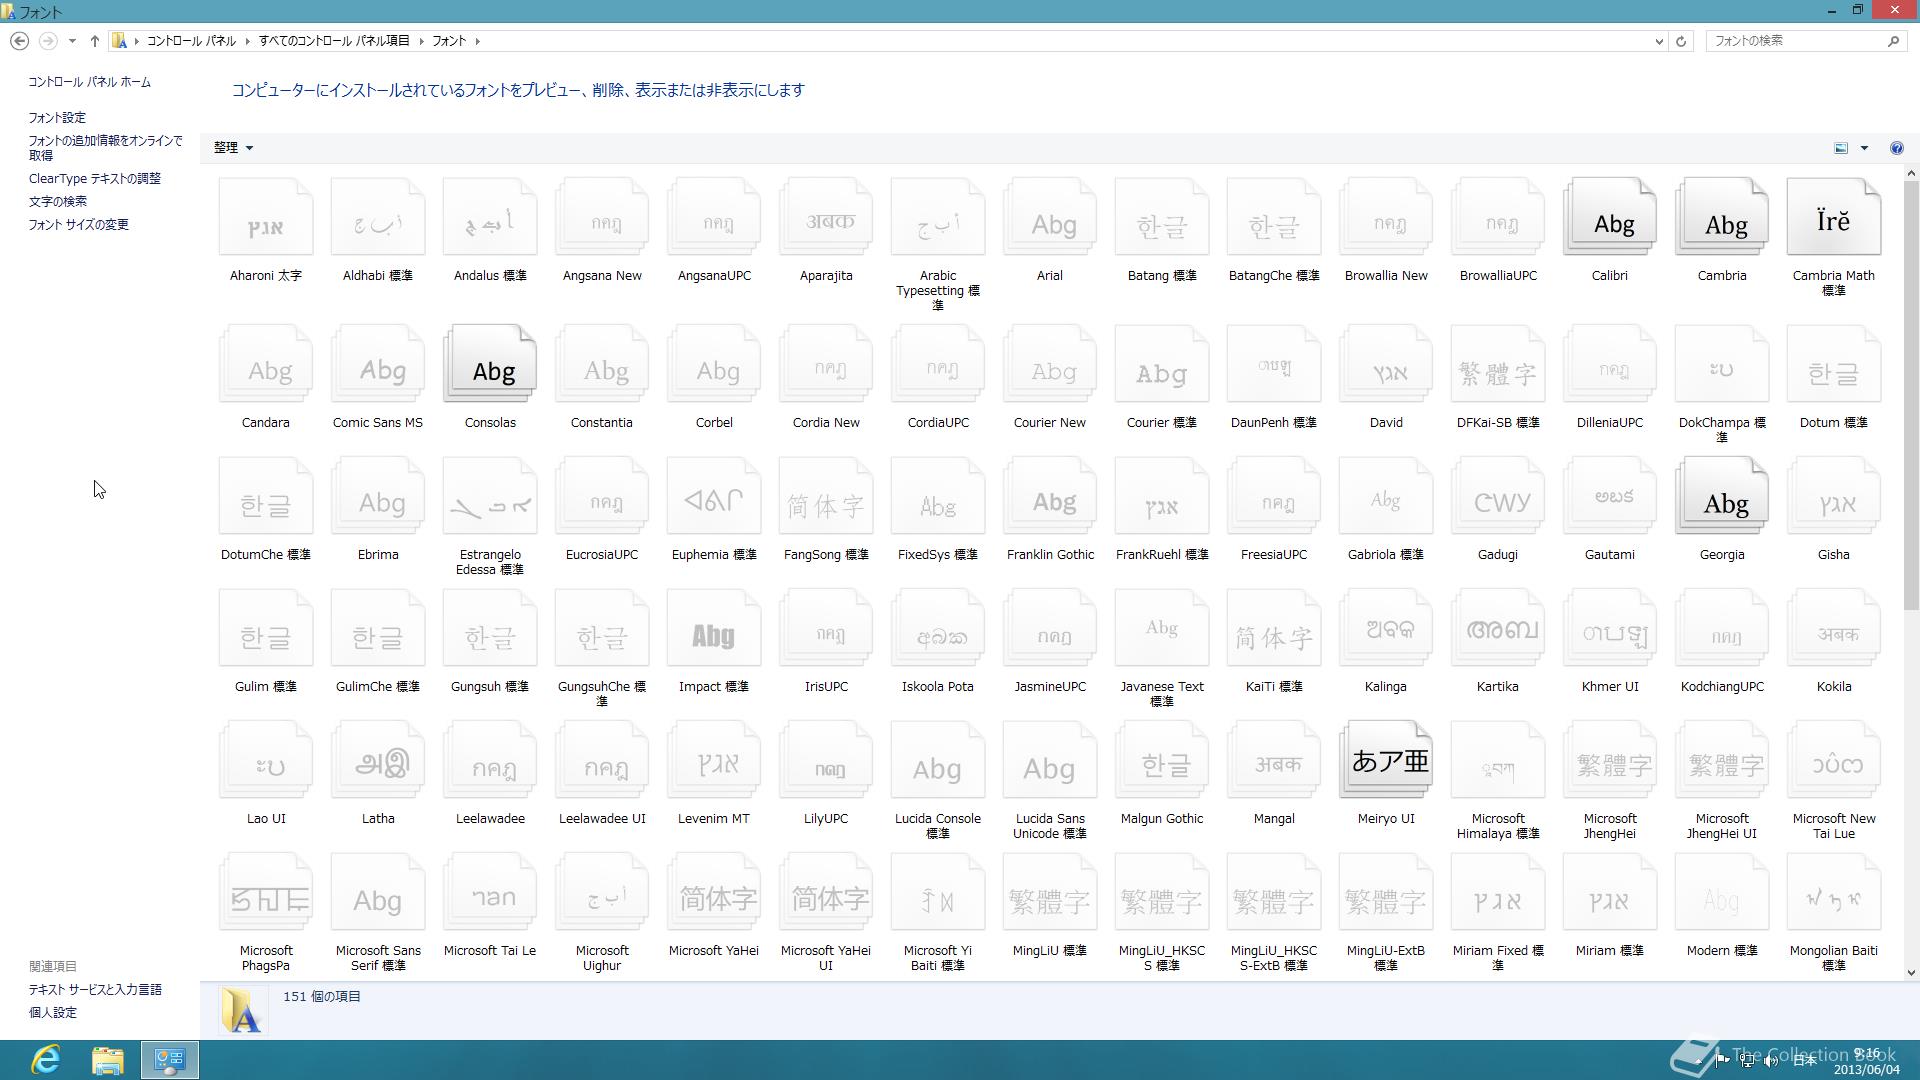The width and height of the screenshot is (1920, 1080).
Task: Click the view layout icon button
Action: click(1841, 148)
